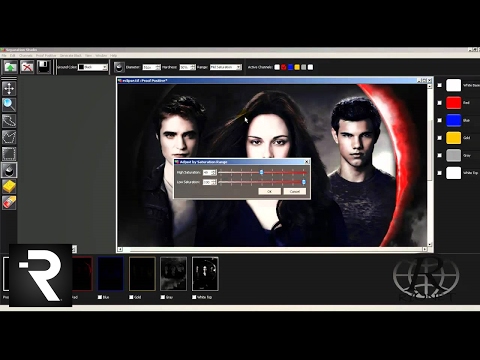This screenshot has height=360, width=480.
Task: Select the Blue channel thumbnail at bottom
Action: point(111,274)
